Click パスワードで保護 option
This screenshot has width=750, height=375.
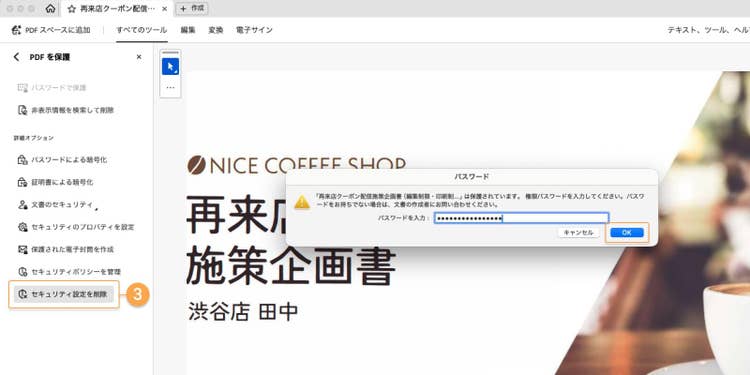click(x=52, y=88)
